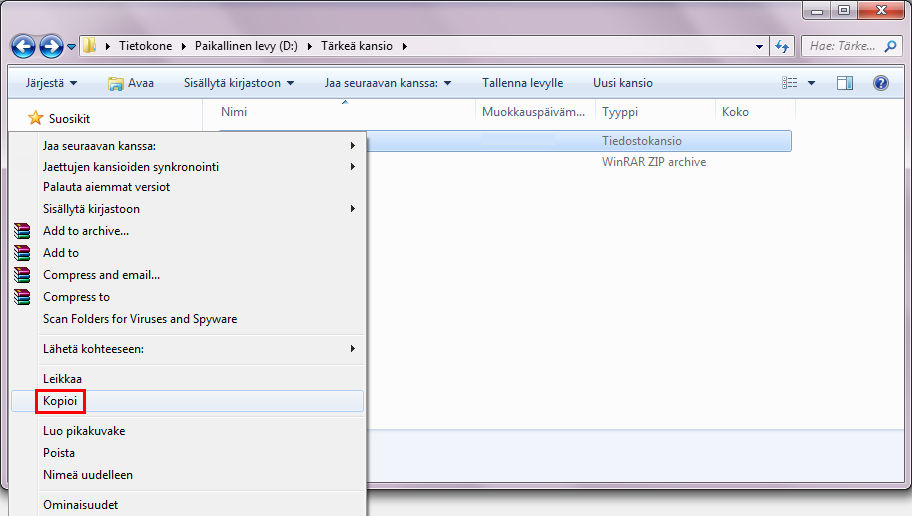912x516 pixels.
Task: Click Uusi kansio in the toolbar
Action: coord(622,83)
